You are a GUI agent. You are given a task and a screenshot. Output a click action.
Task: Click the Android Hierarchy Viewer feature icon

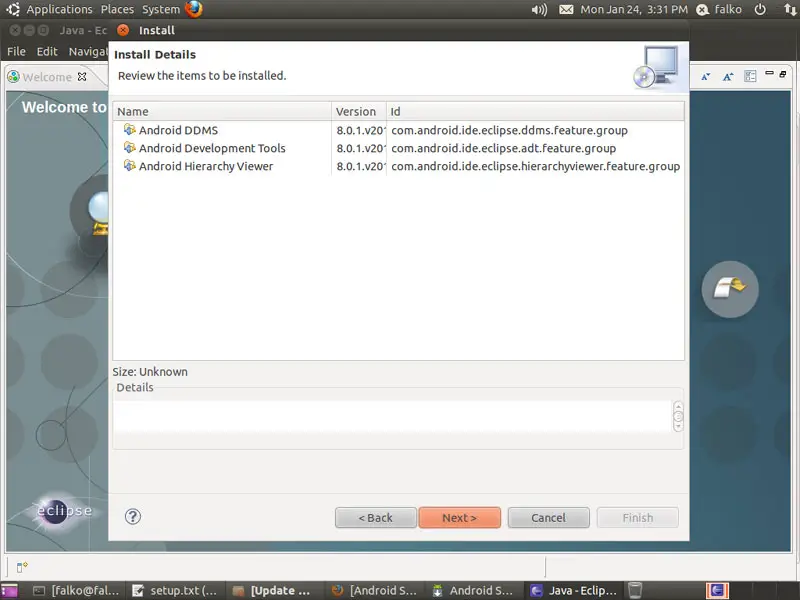point(130,165)
